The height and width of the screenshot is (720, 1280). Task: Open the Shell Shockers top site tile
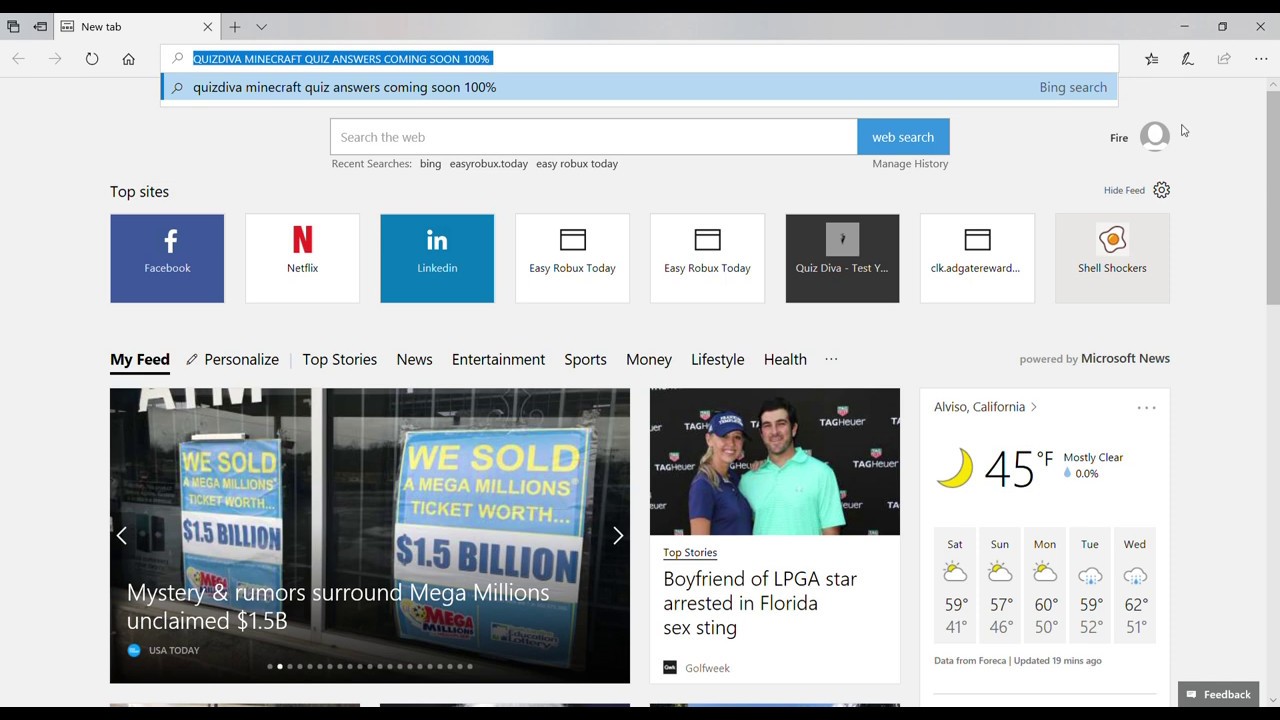pyautogui.click(x=1112, y=258)
